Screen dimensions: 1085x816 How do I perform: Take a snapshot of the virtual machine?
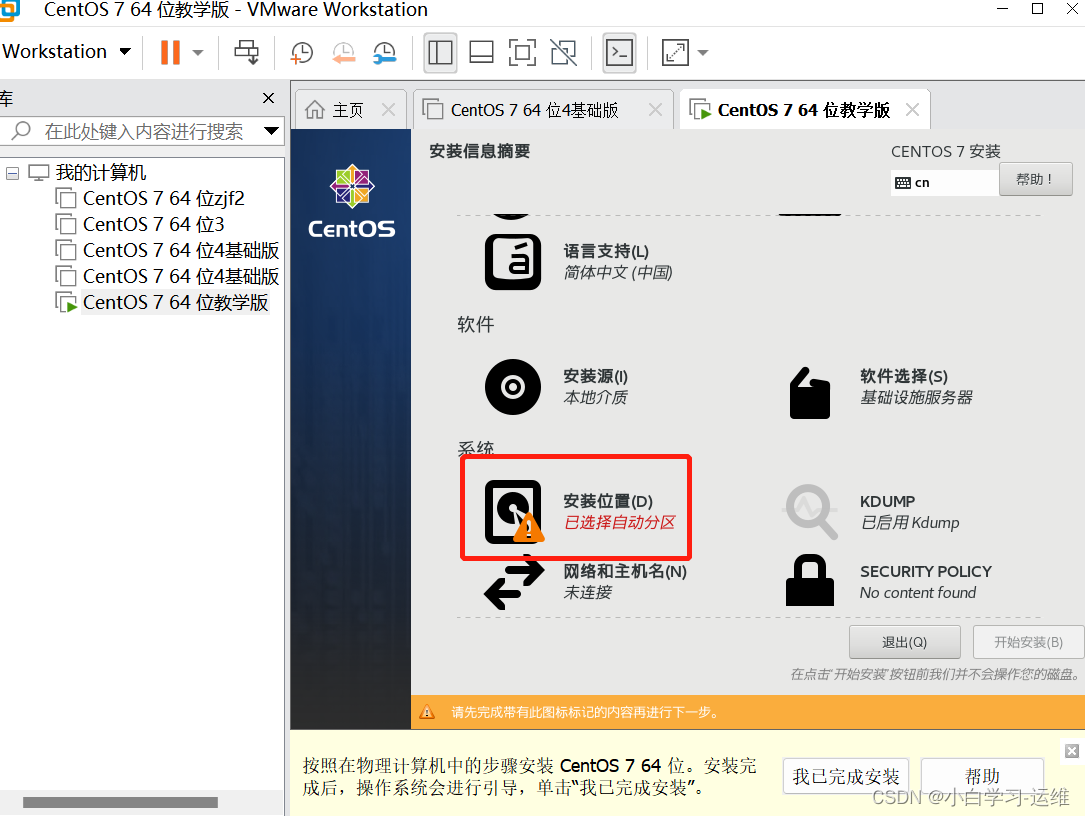301,53
